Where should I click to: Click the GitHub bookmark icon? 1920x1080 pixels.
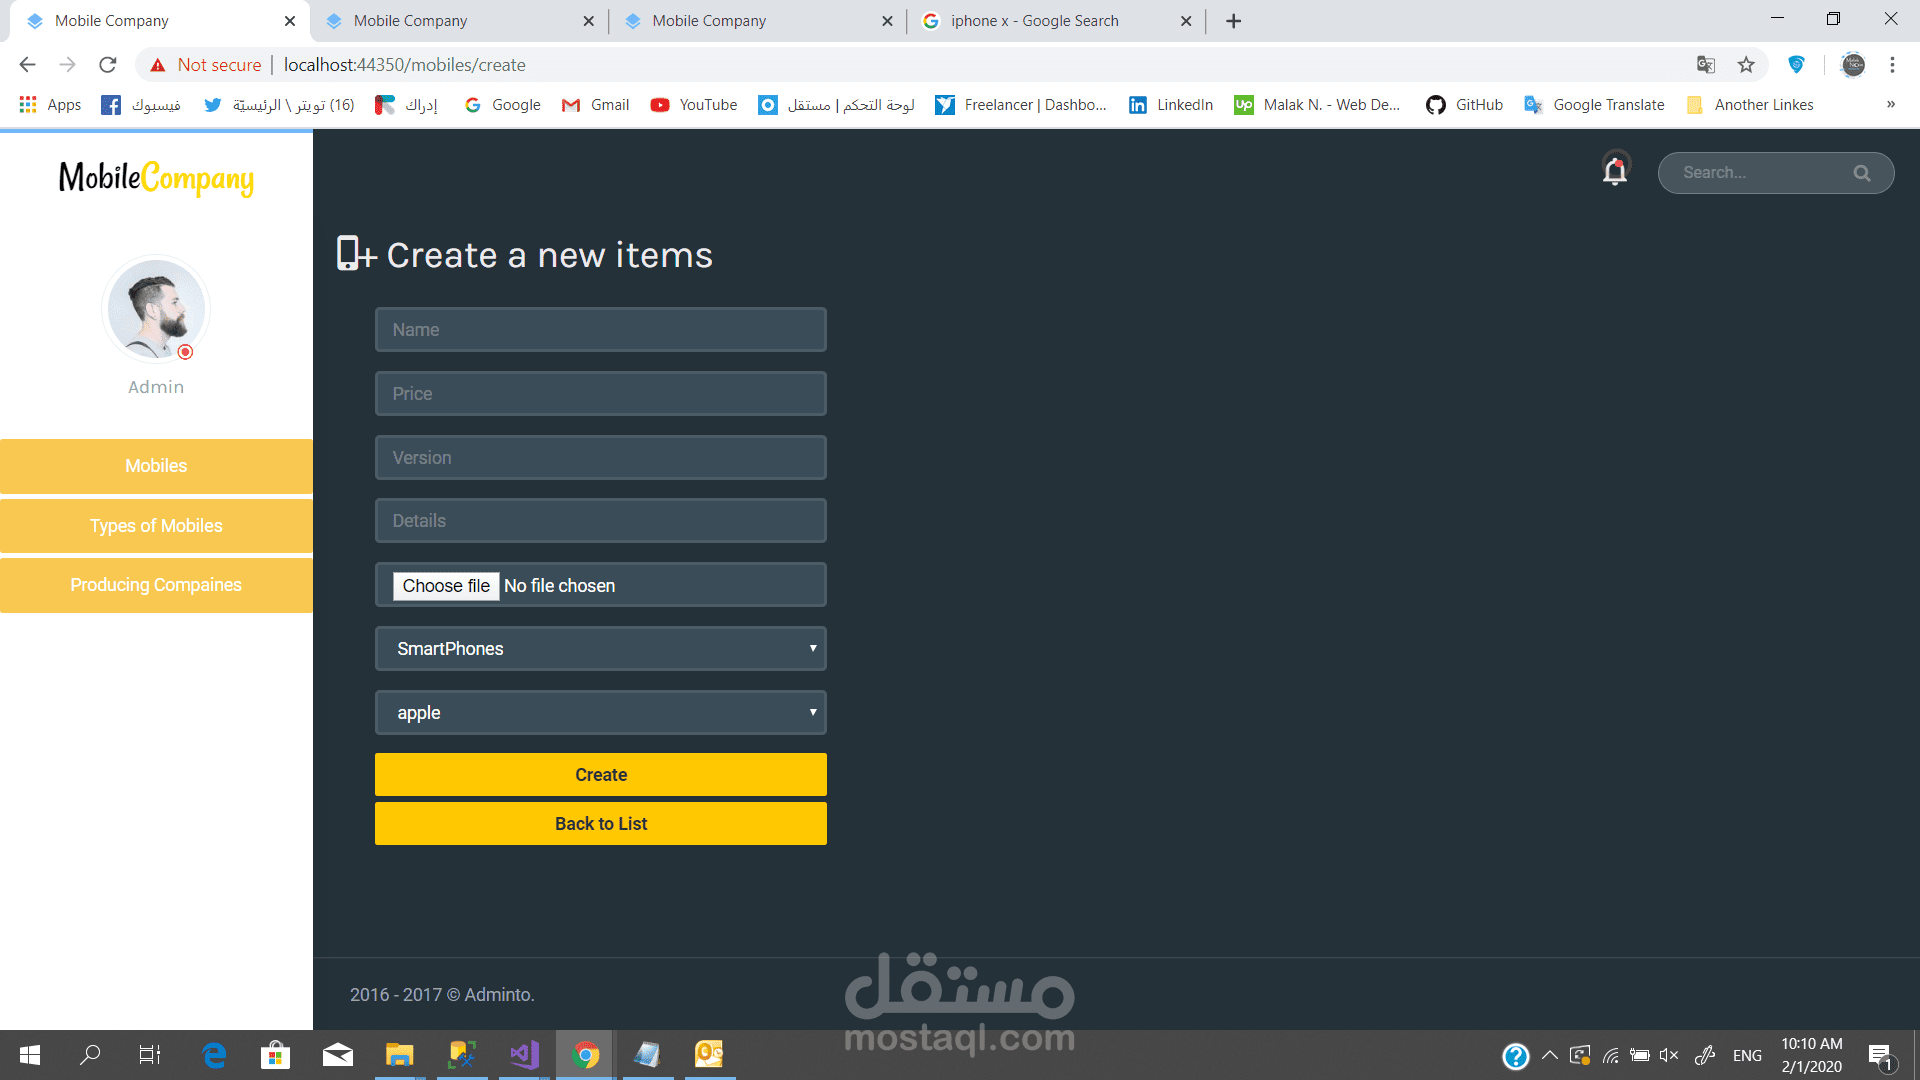pos(1436,105)
